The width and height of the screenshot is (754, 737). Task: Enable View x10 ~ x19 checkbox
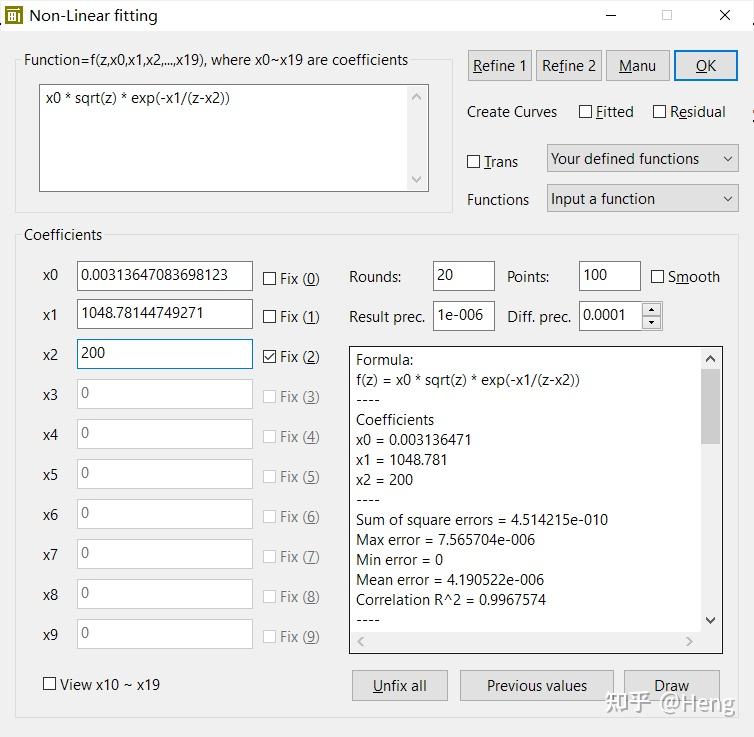[50, 684]
